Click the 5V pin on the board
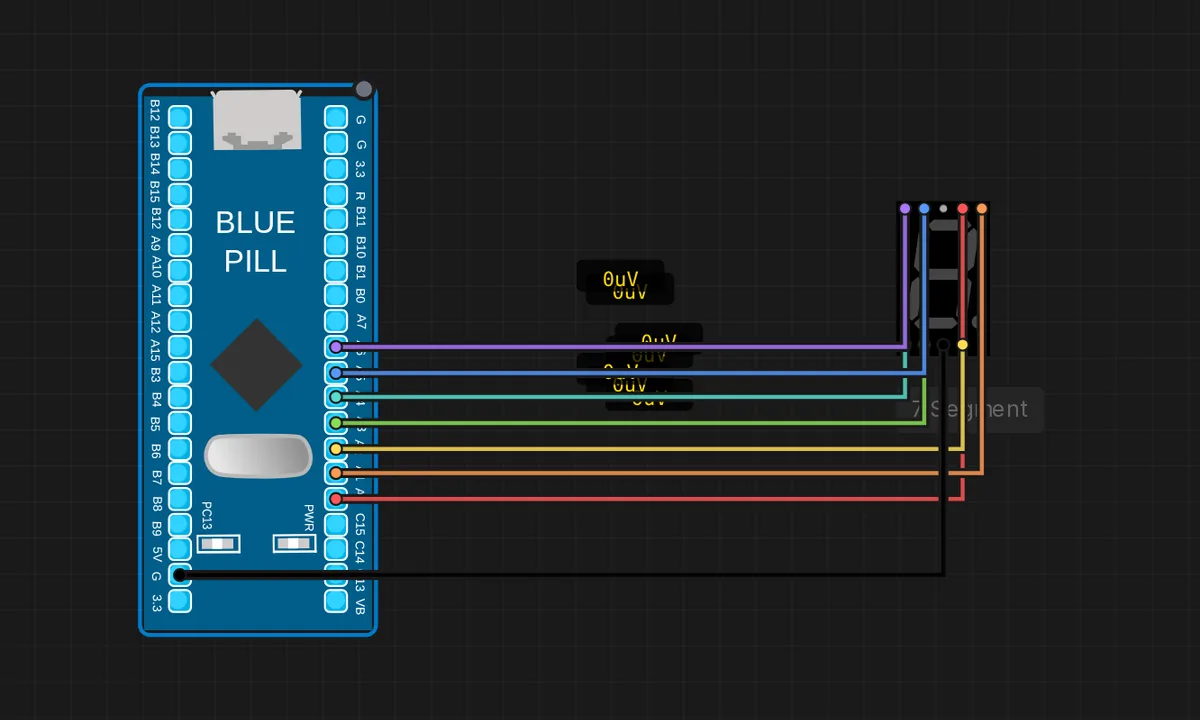The width and height of the screenshot is (1200, 720). coord(180,549)
